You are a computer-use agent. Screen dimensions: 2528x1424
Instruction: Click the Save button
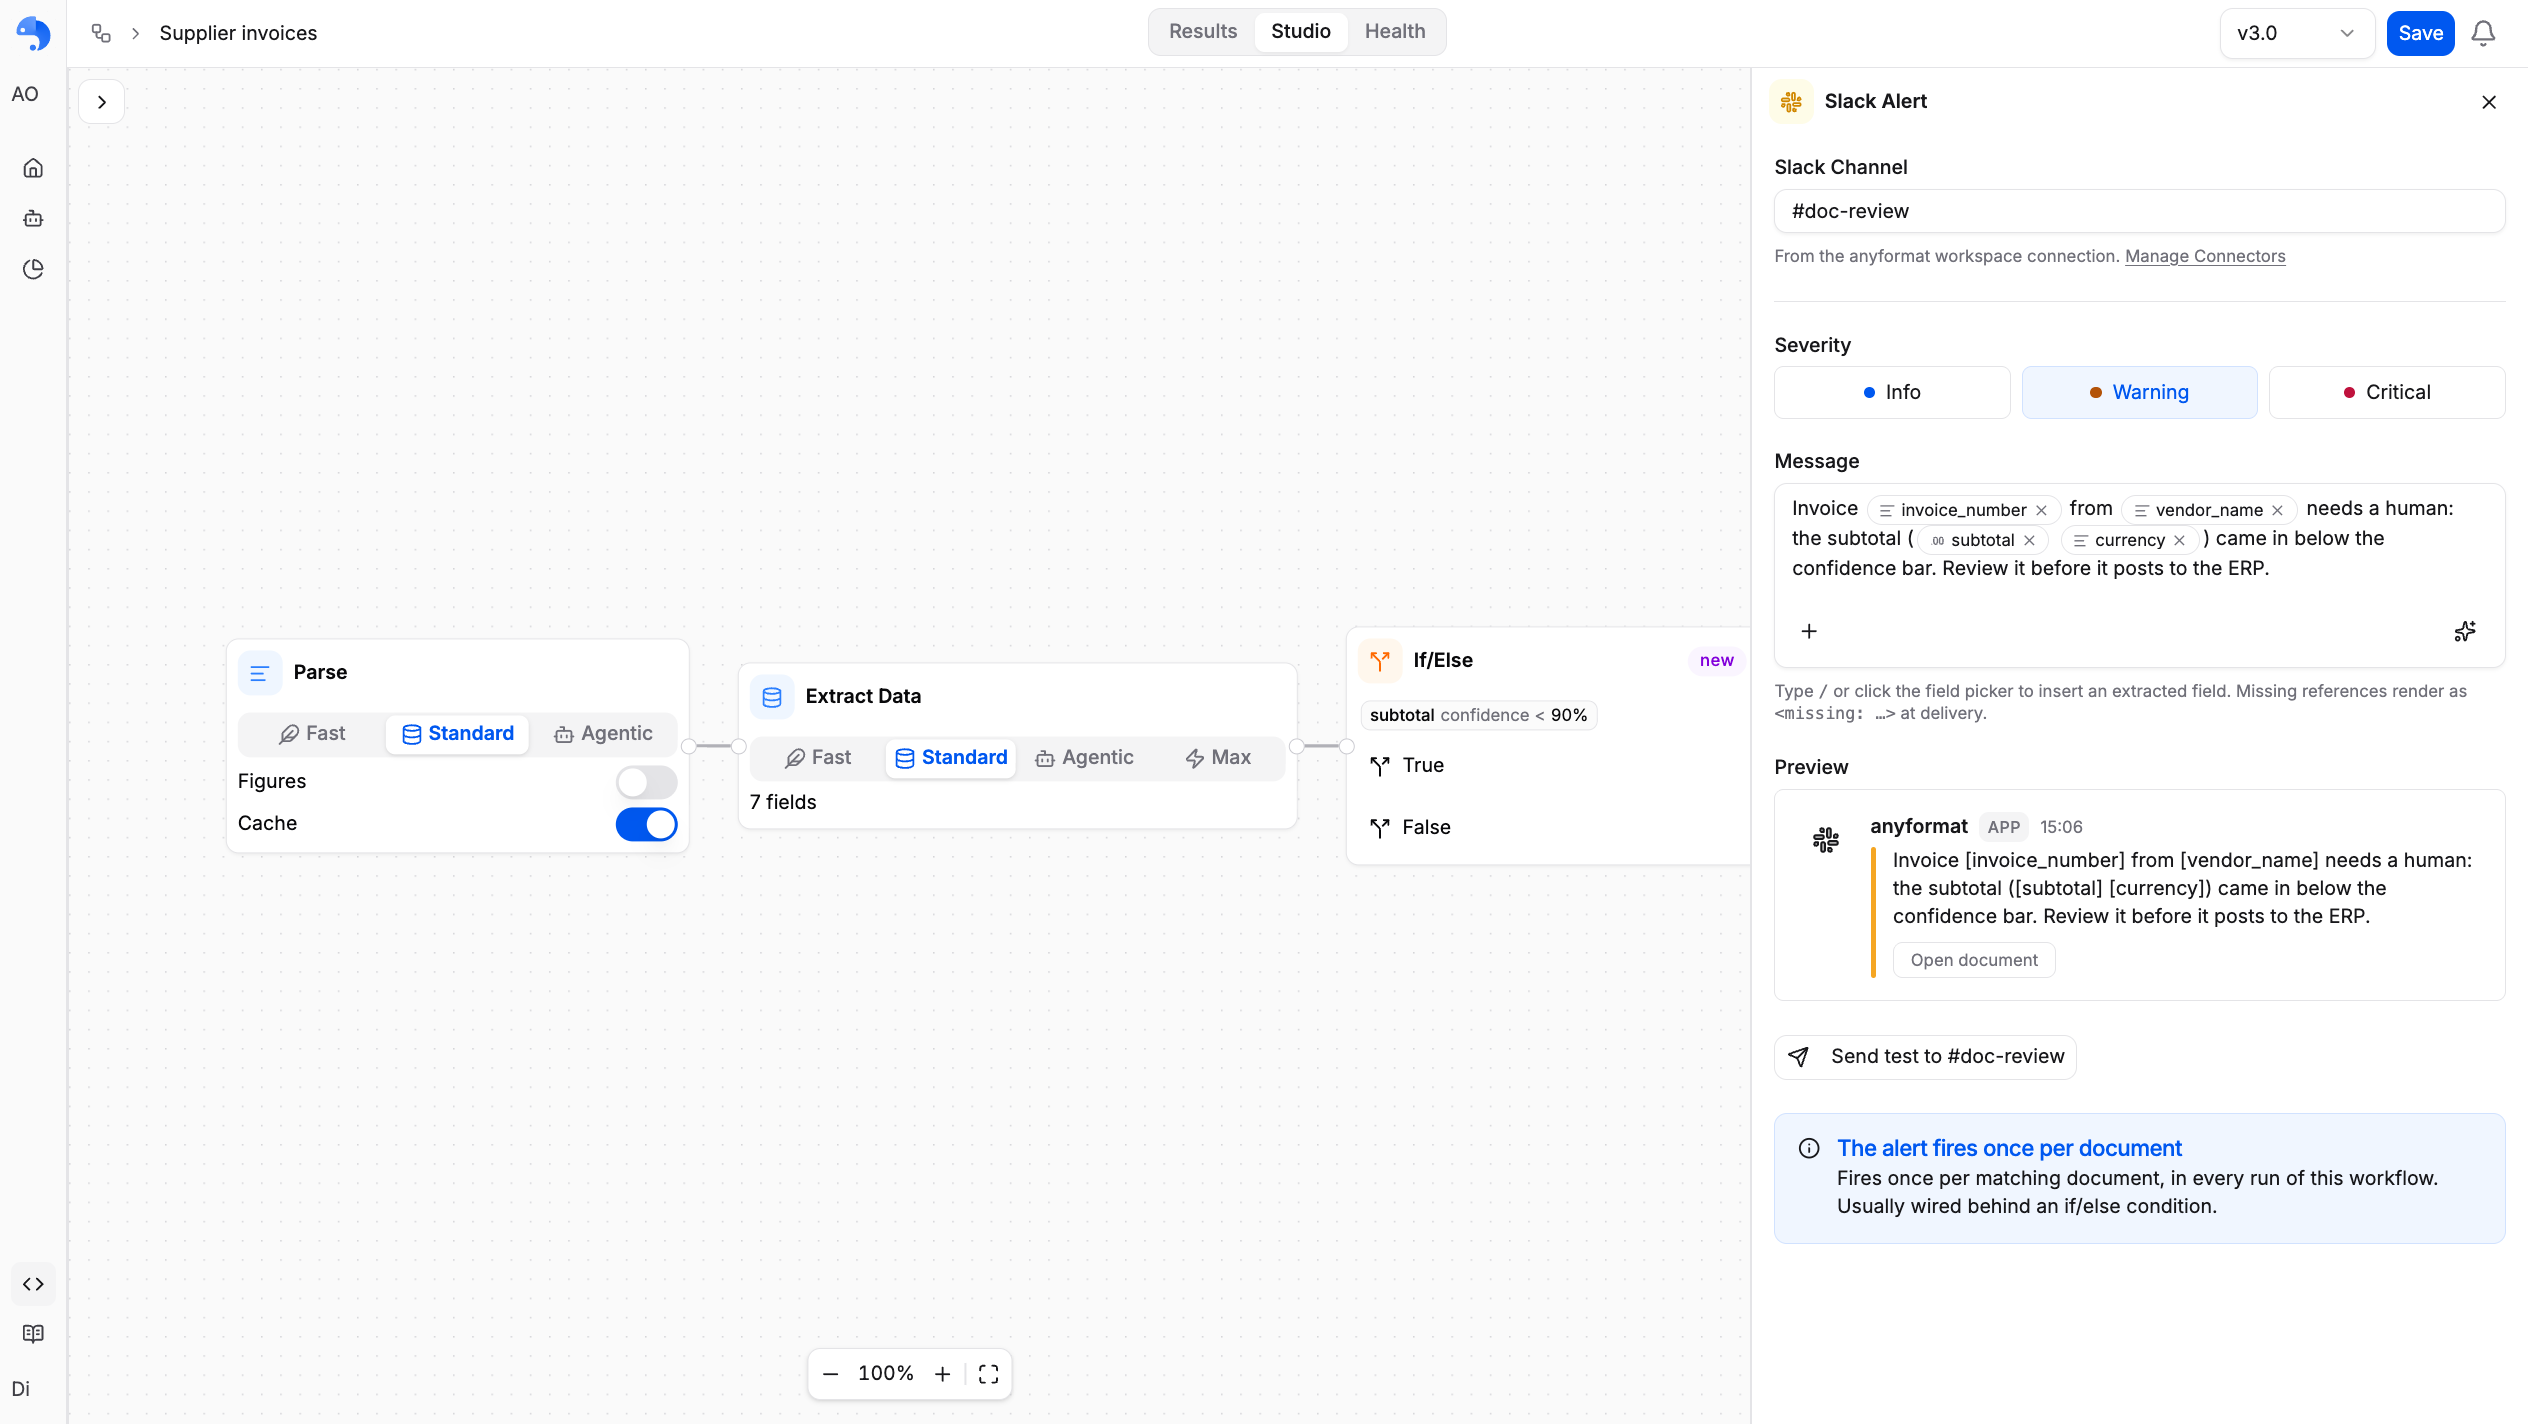pyautogui.click(x=2420, y=33)
